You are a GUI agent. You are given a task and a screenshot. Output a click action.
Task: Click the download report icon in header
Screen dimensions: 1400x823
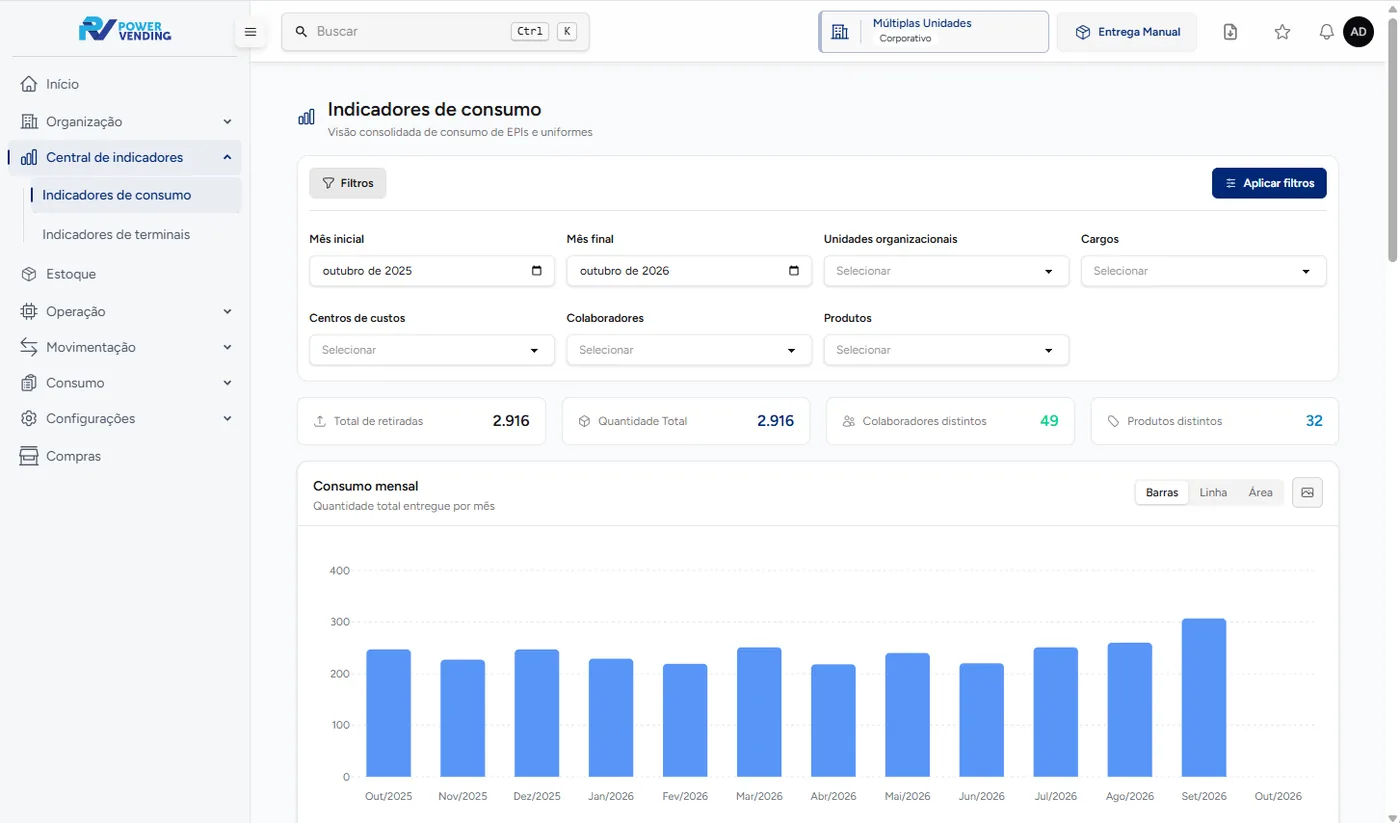click(x=1230, y=32)
